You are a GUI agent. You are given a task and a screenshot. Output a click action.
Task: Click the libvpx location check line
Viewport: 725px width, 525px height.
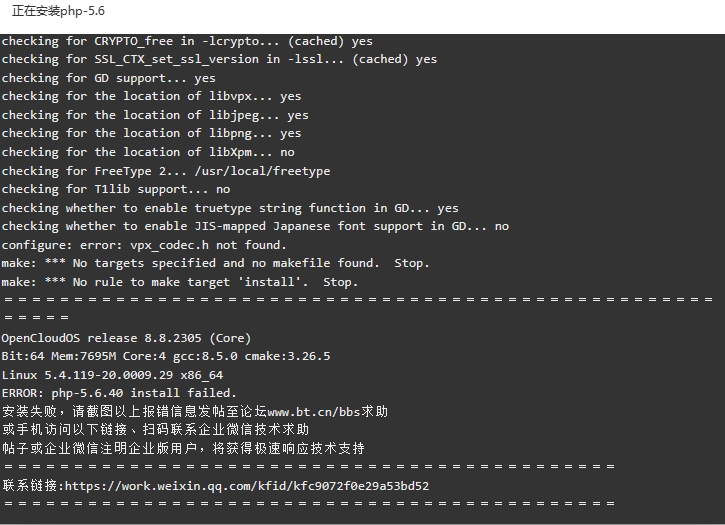[x=151, y=96]
